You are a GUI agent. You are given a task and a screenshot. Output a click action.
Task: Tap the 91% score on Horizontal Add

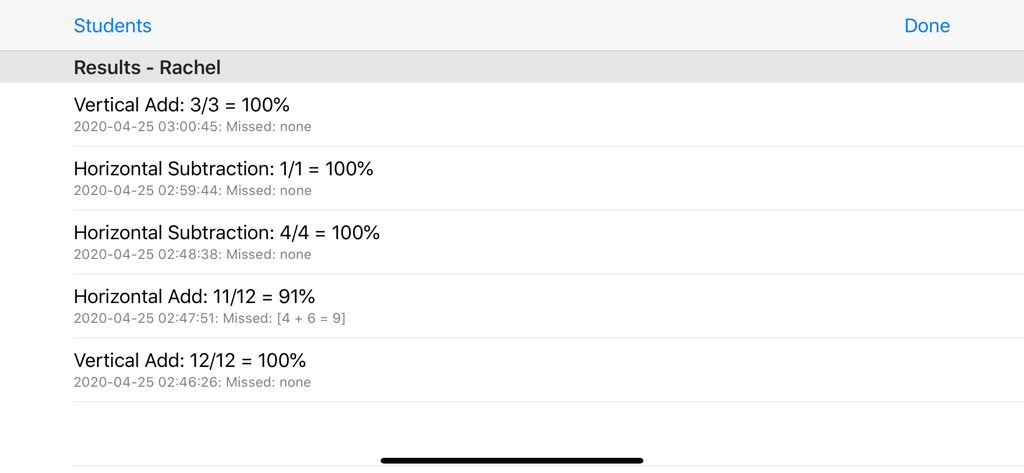coord(297,297)
